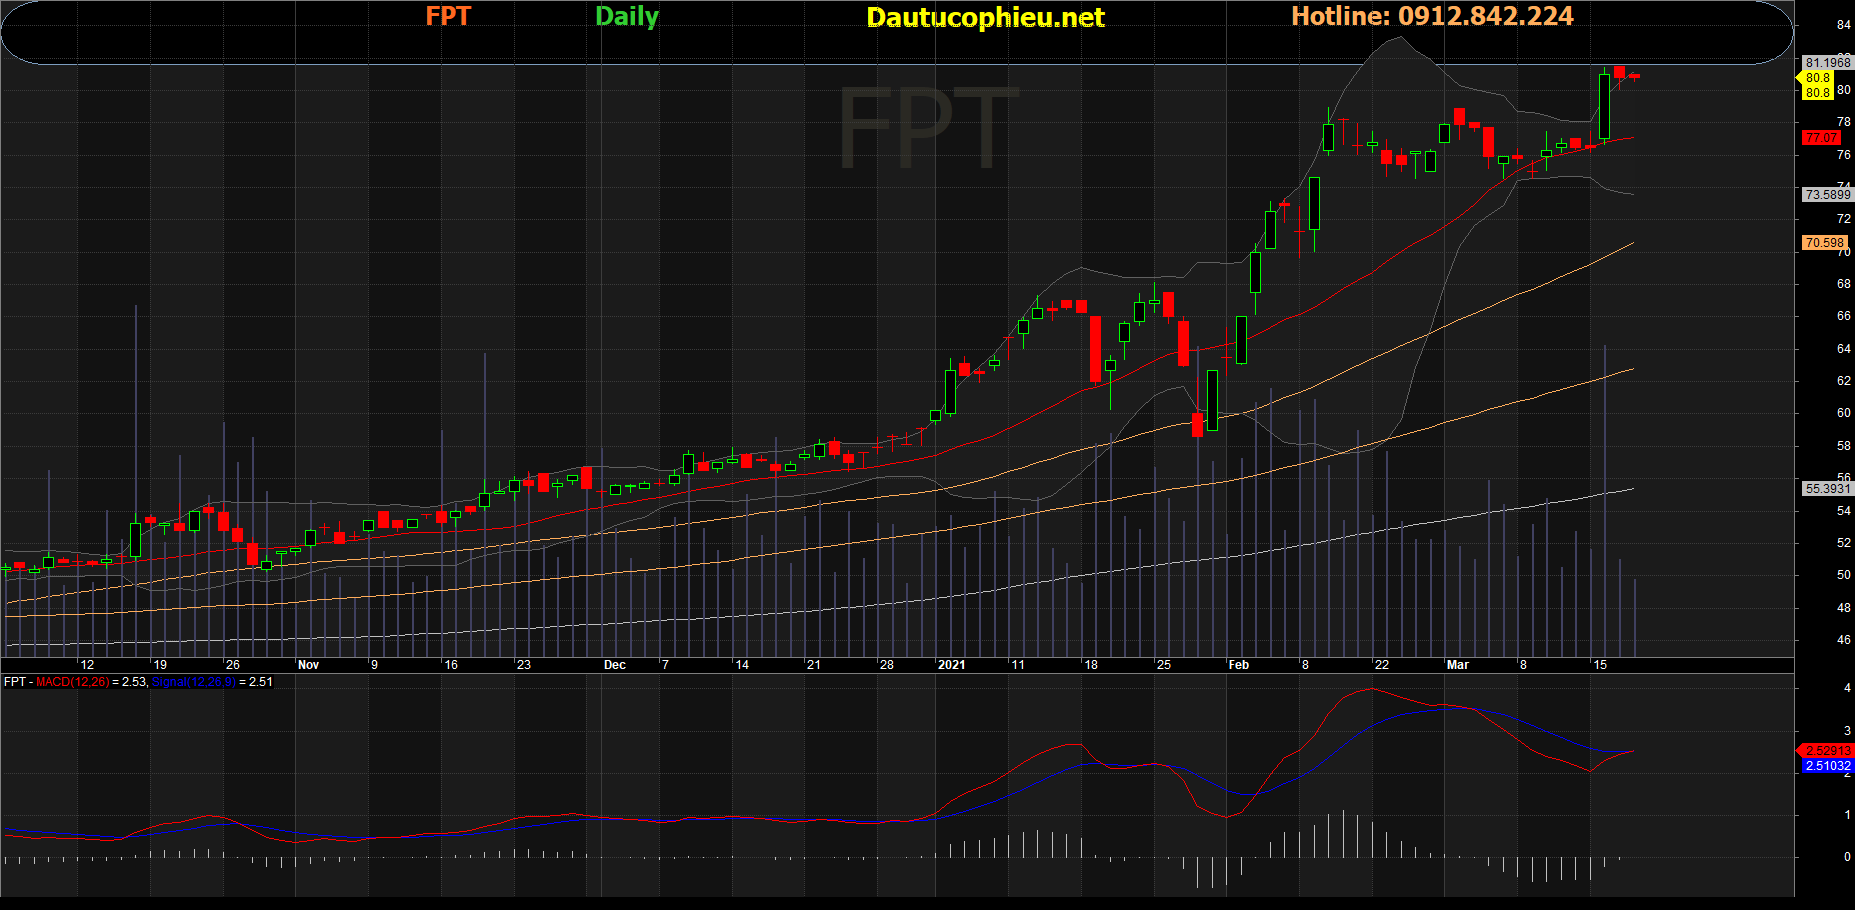This screenshot has height=910, width=1855.
Task: Click date axis label 15
Action: coord(1600,665)
